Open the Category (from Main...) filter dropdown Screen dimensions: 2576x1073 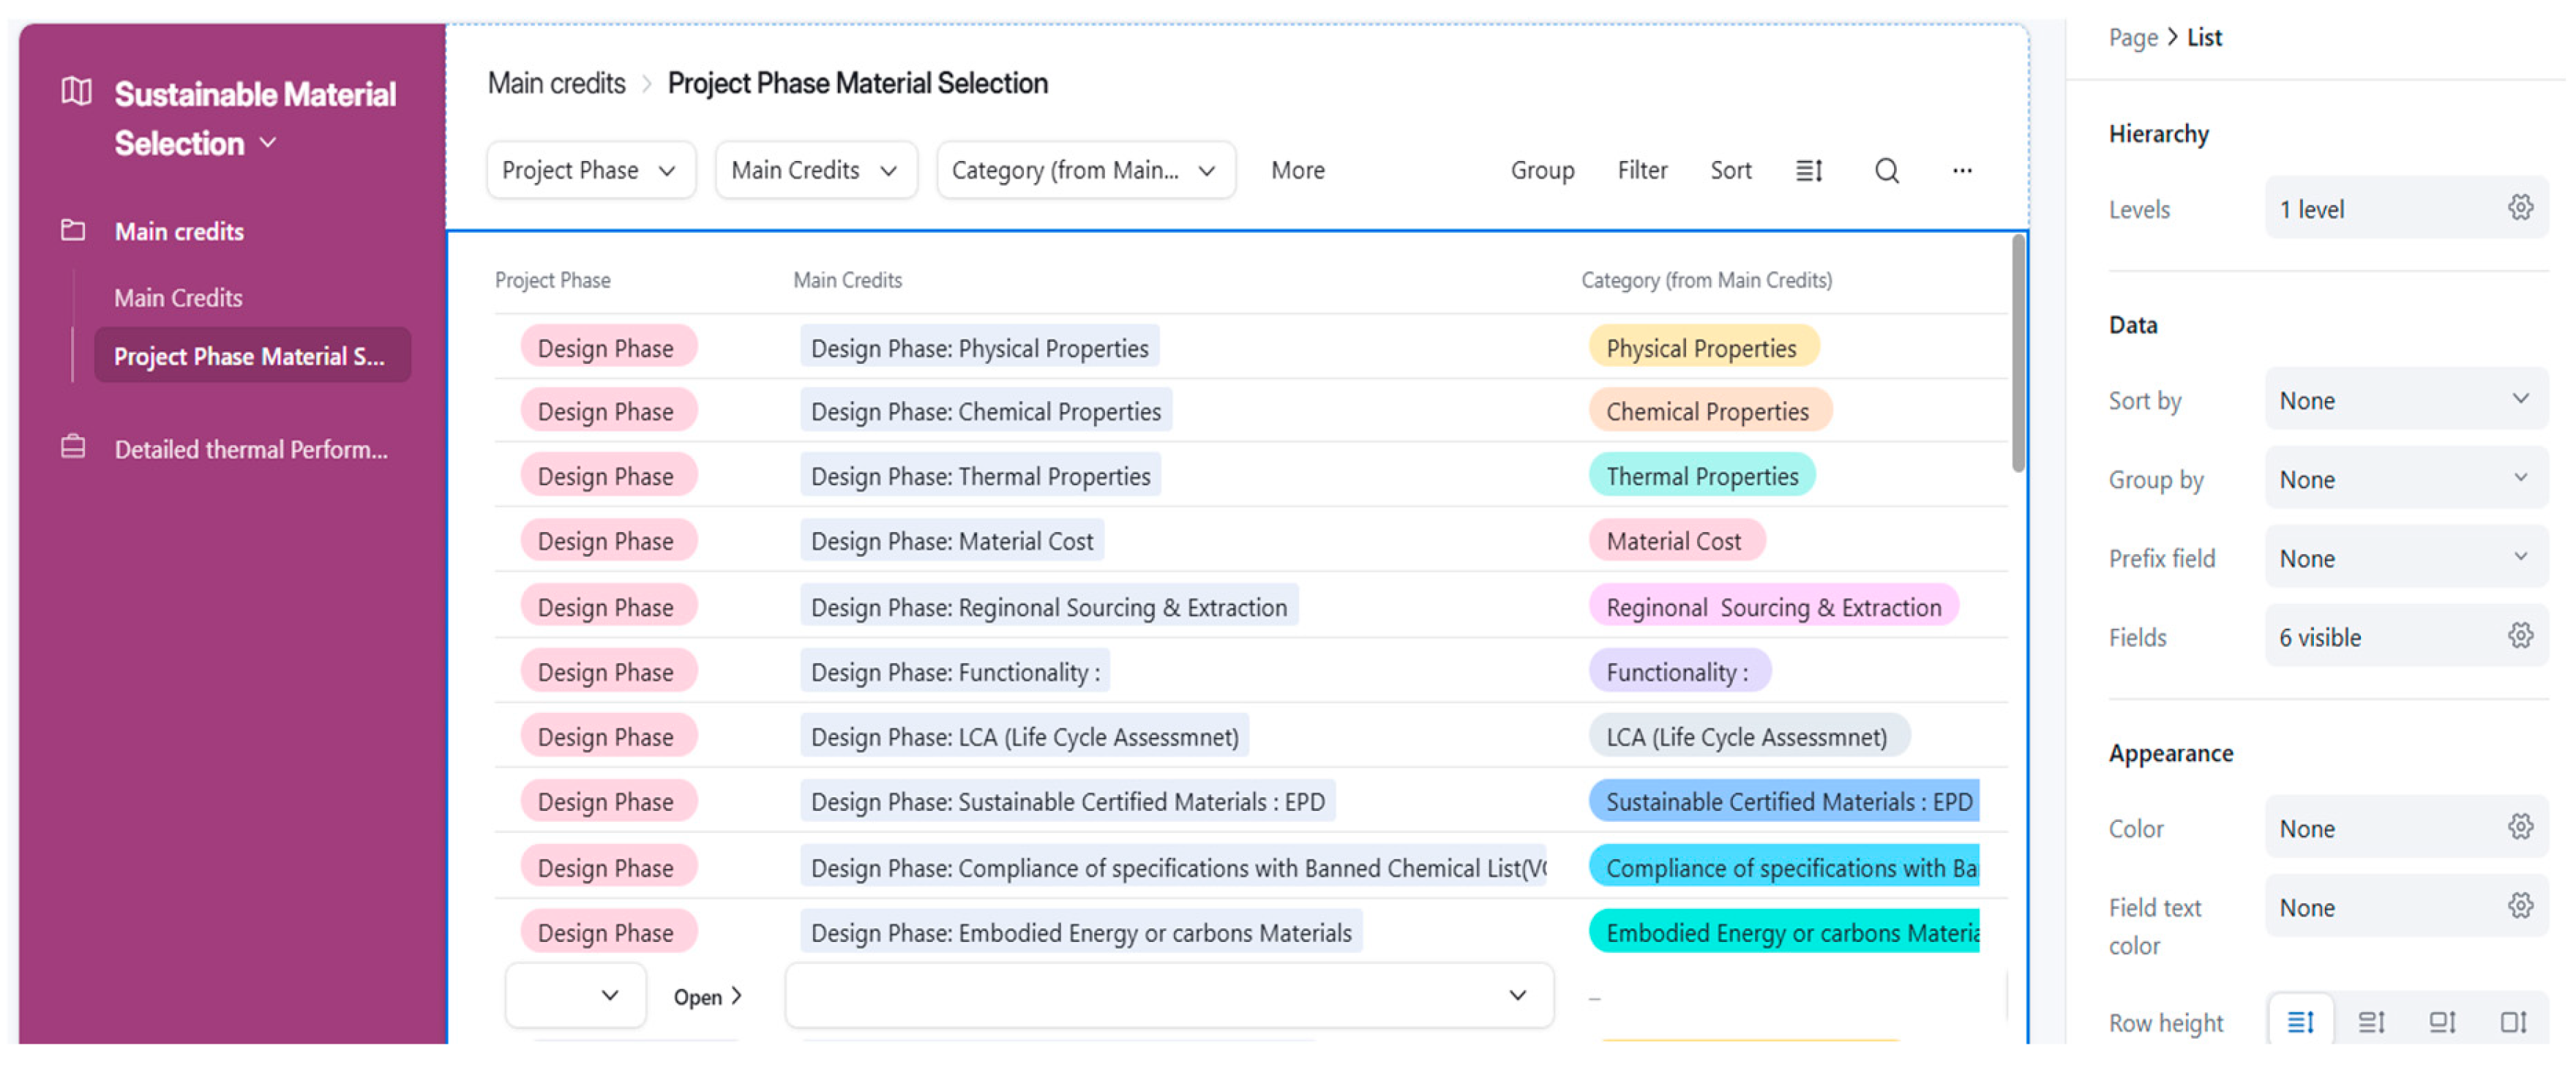[x=1085, y=170]
